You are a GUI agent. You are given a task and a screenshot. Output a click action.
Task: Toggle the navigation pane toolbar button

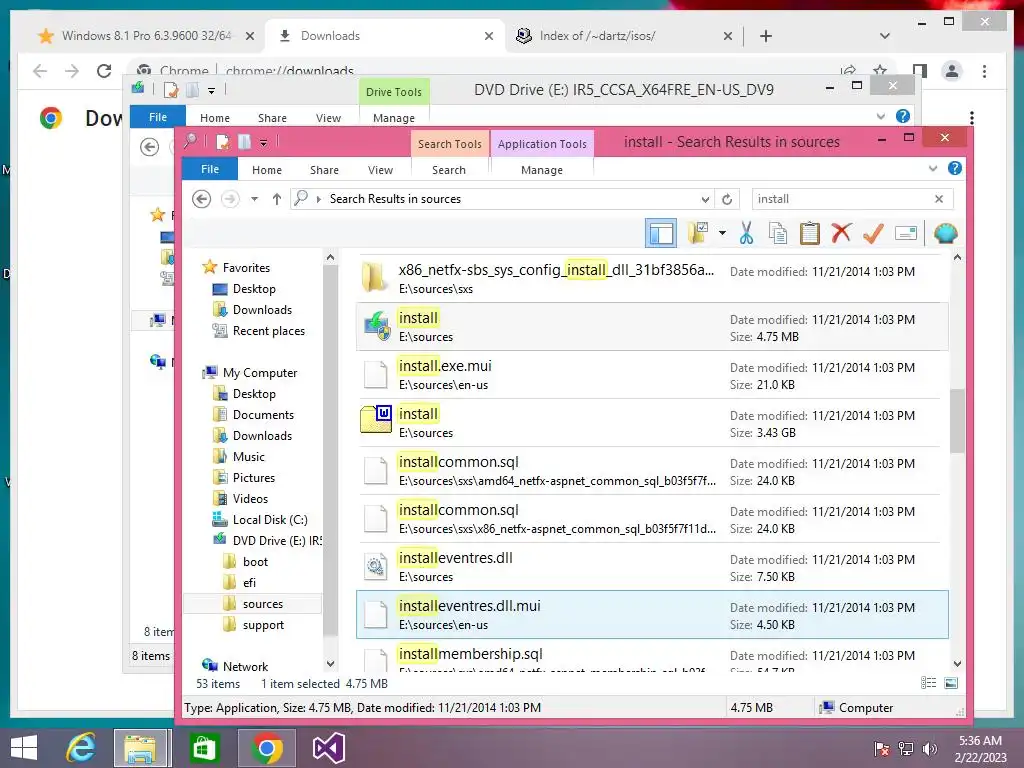(x=660, y=233)
